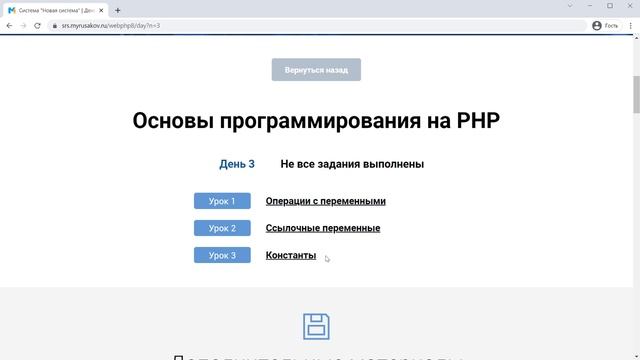Screen dimensions: 640x360
Task: Click the Не все задания выполнены text
Action: 352,164
